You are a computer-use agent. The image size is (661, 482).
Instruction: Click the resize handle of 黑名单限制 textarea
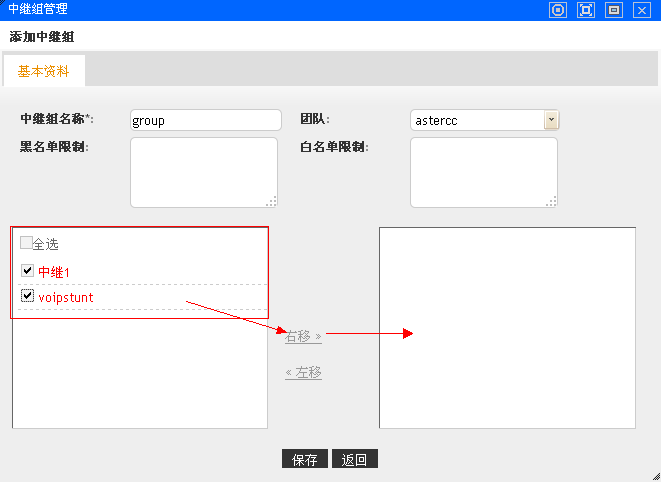click(271, 202)
